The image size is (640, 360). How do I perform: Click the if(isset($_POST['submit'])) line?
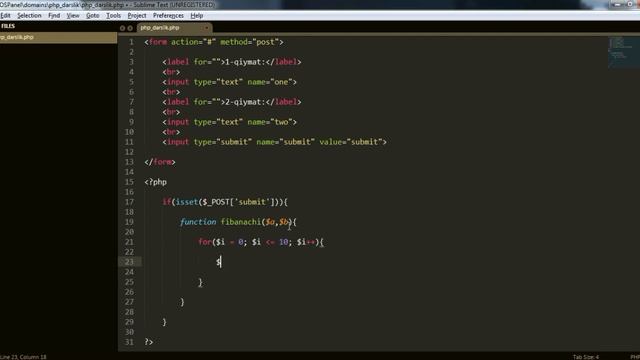(x=225, y=202)
